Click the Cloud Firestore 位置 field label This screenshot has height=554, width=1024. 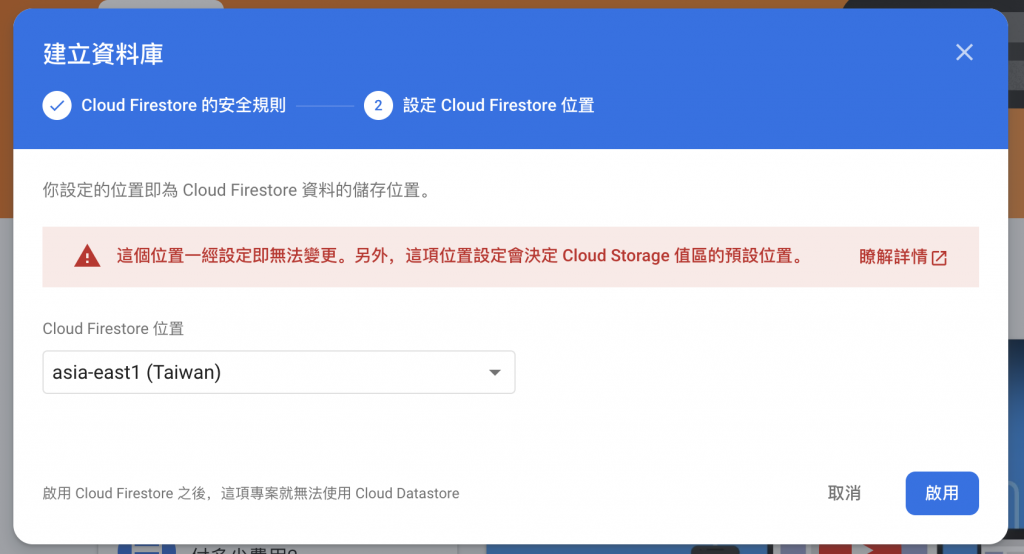tap(113, 329)
